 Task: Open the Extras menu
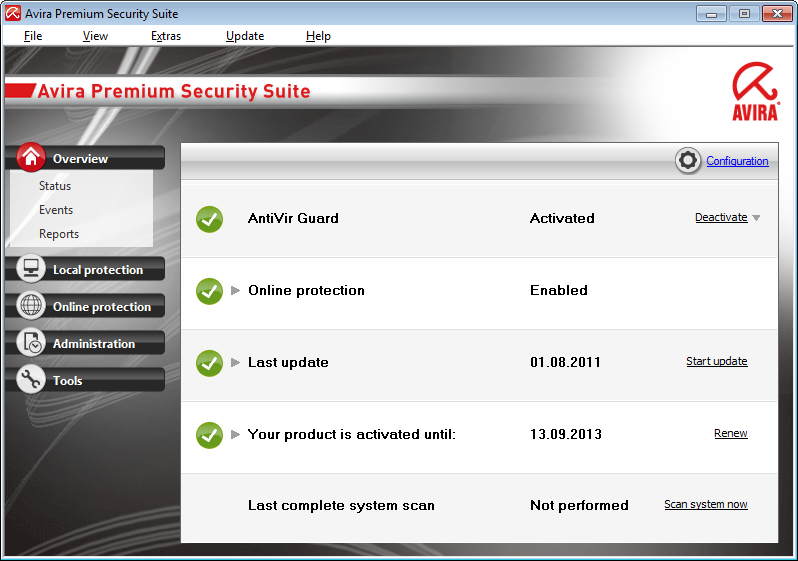pos(166,36)
